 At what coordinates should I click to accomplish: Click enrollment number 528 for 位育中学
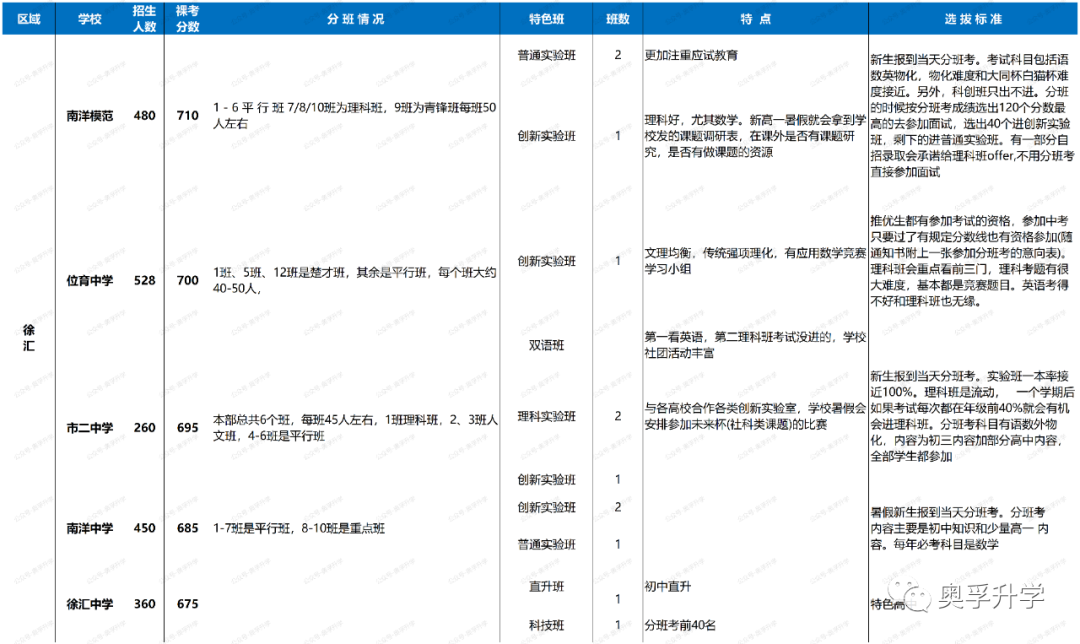tap(145, 280)
